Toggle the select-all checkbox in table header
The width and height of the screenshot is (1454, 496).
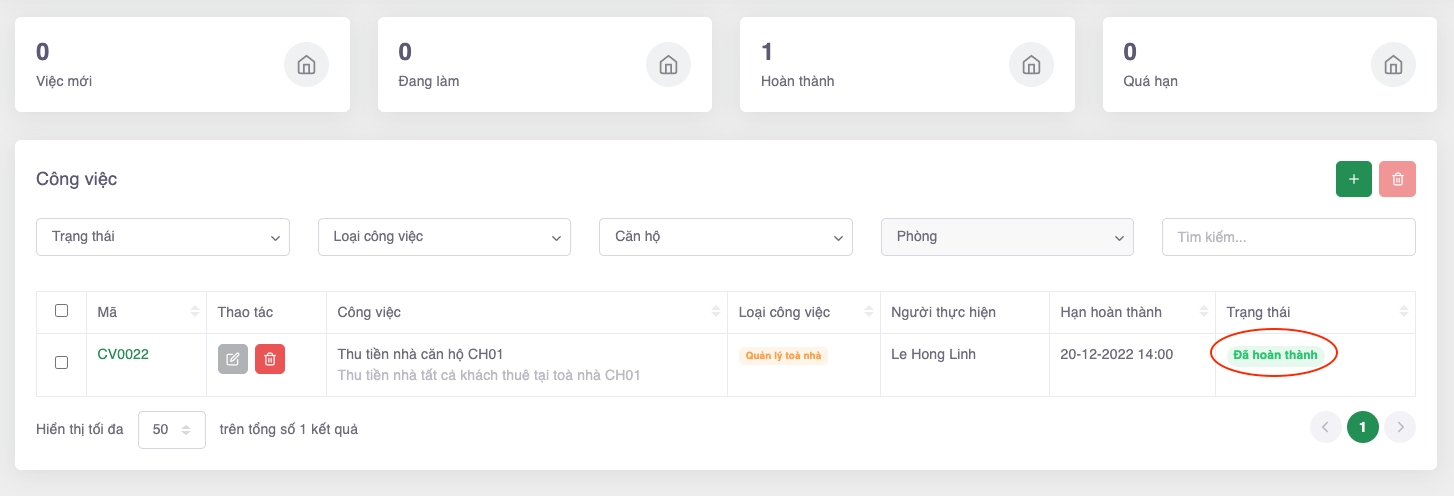(61, 311)
